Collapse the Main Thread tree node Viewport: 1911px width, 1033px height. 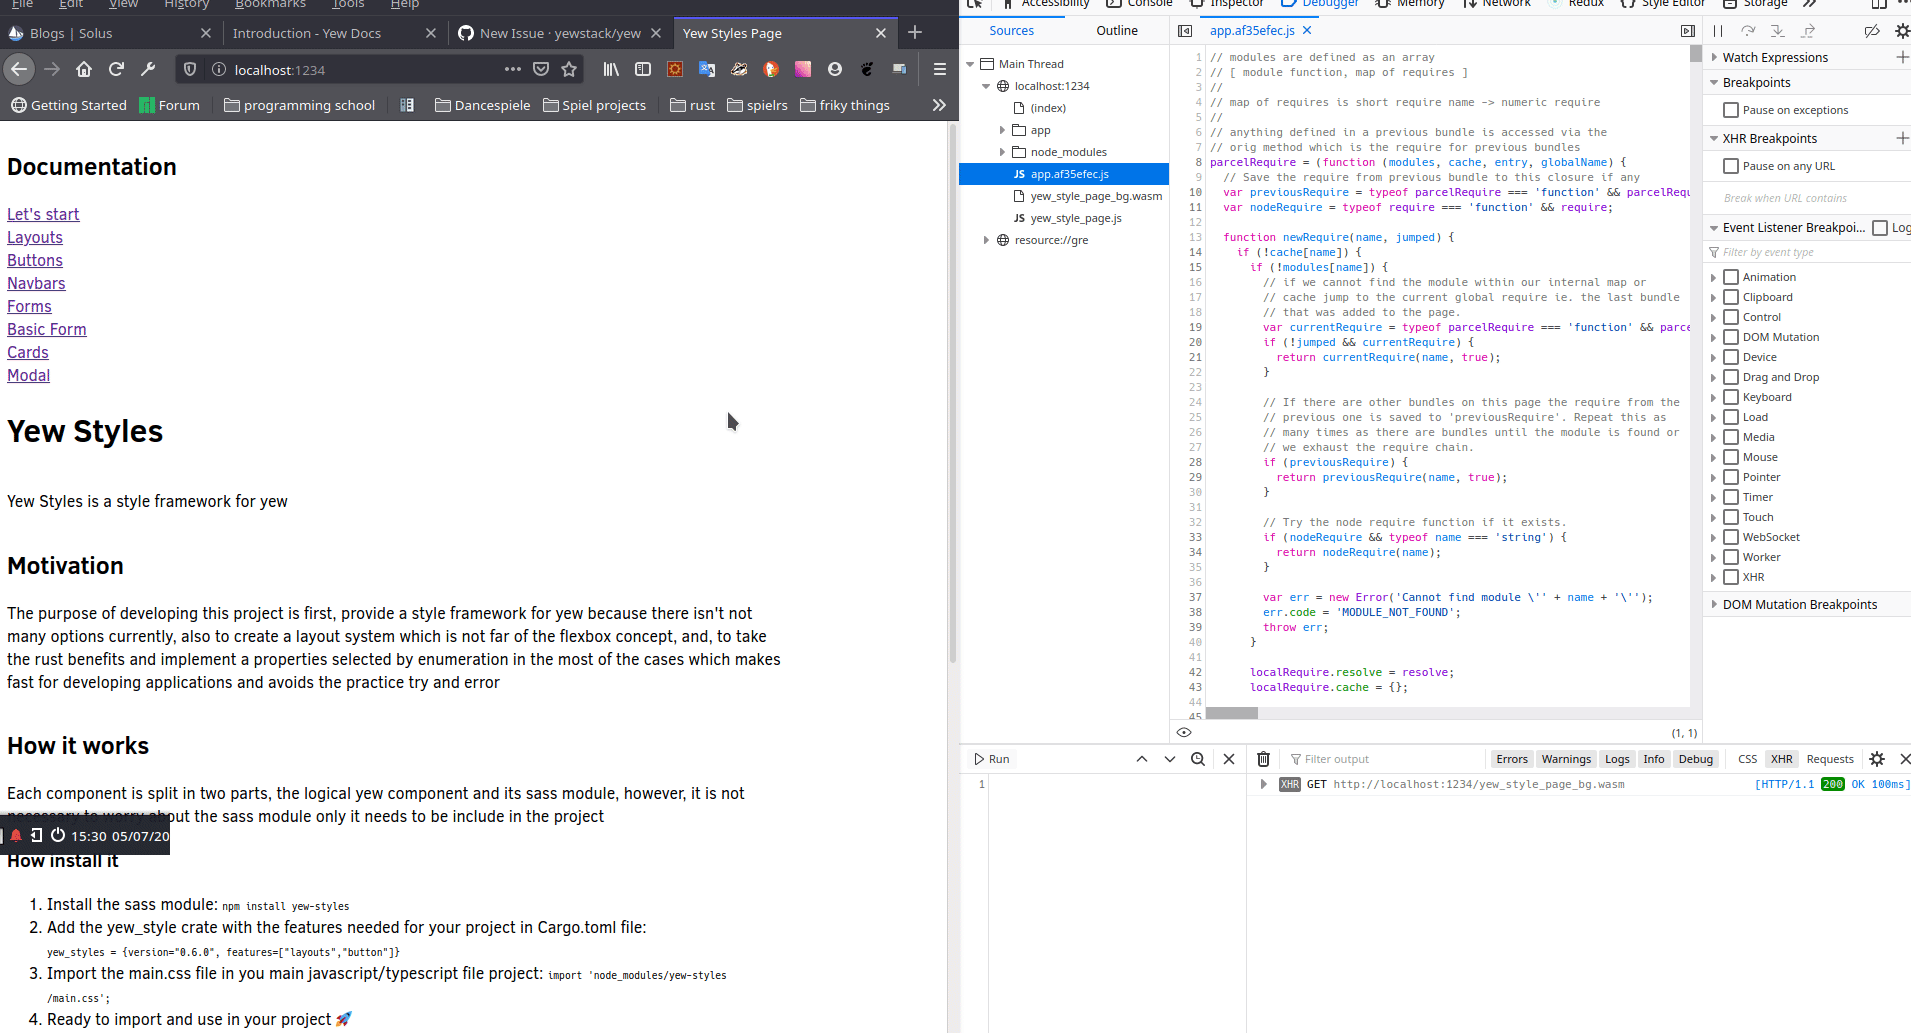970,64
